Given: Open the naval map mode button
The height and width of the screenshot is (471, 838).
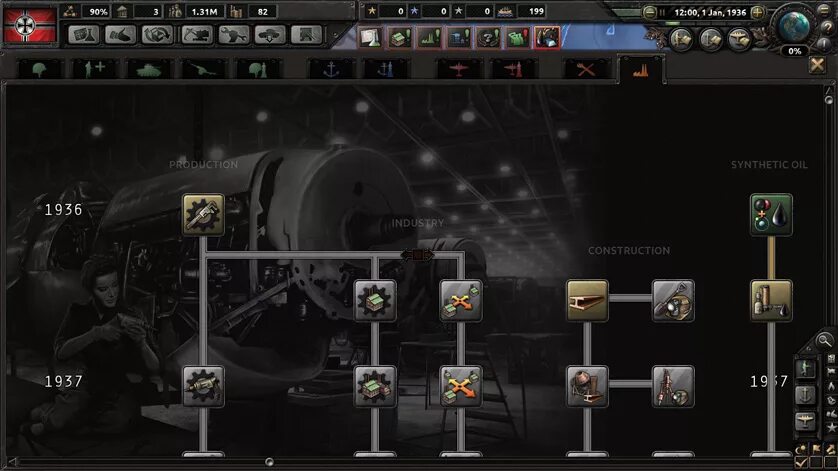Looking at the screenshot, I should 711,39.
